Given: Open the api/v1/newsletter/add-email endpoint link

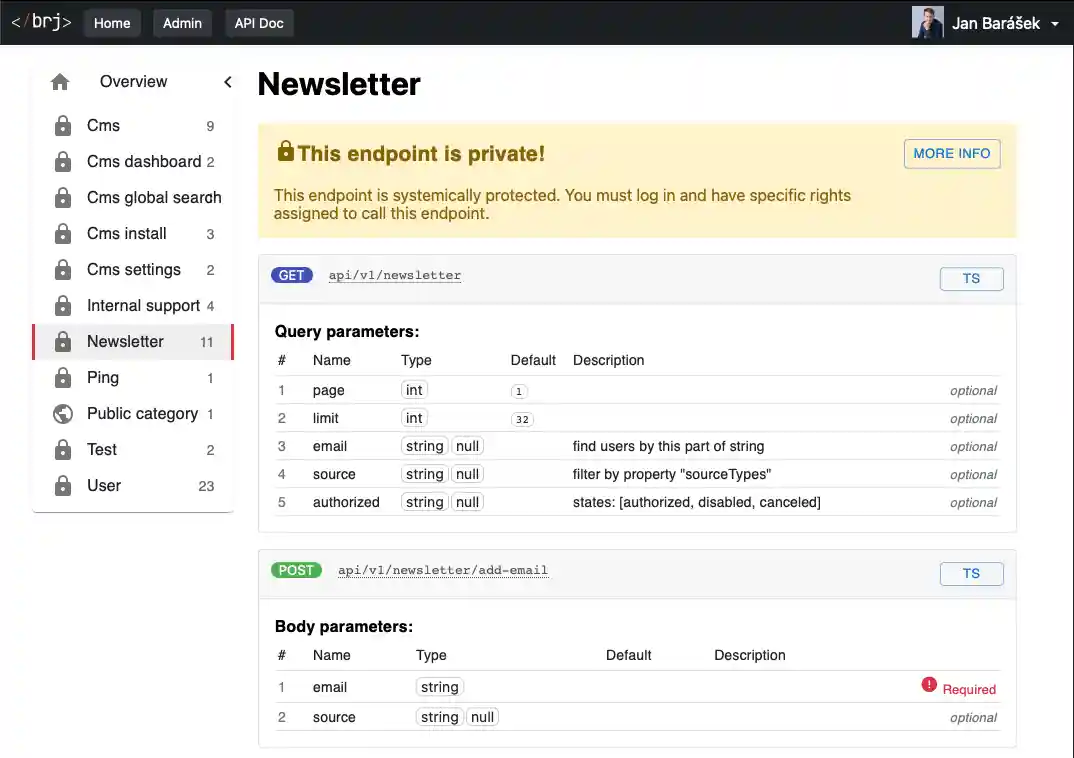Looking at the screenshot, I should point(443,570).
